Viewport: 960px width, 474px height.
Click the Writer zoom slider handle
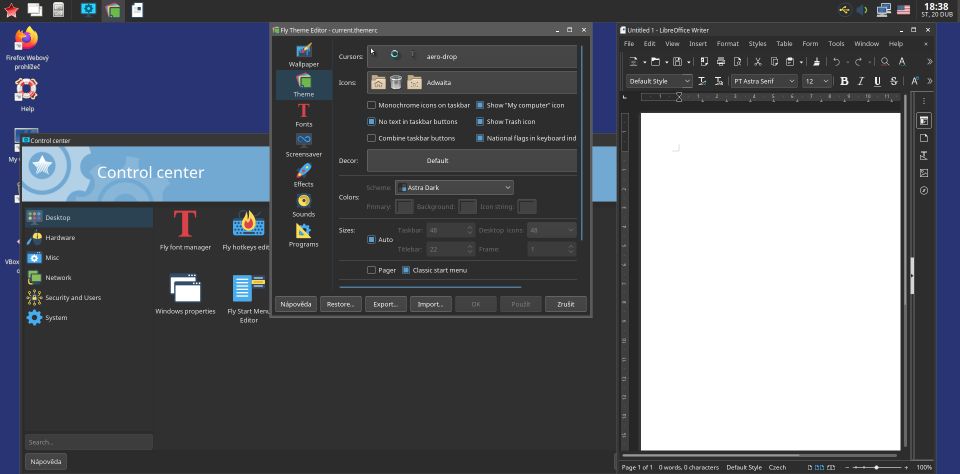pos(877,467)
